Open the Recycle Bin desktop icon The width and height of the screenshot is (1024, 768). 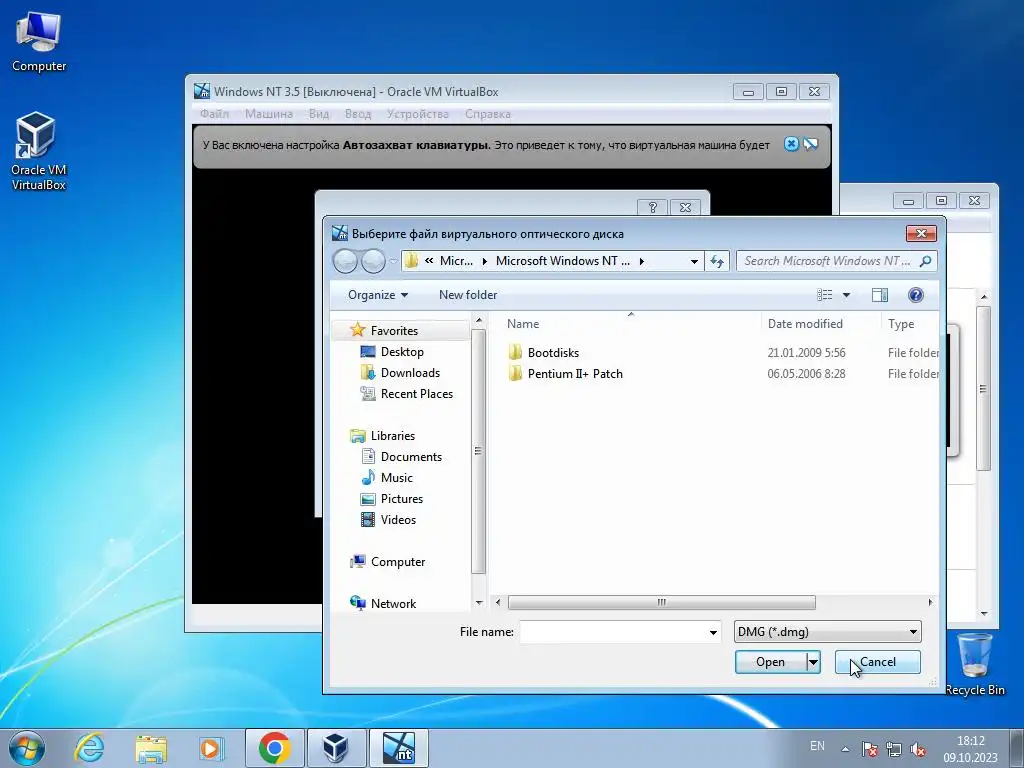click(974, 665)
